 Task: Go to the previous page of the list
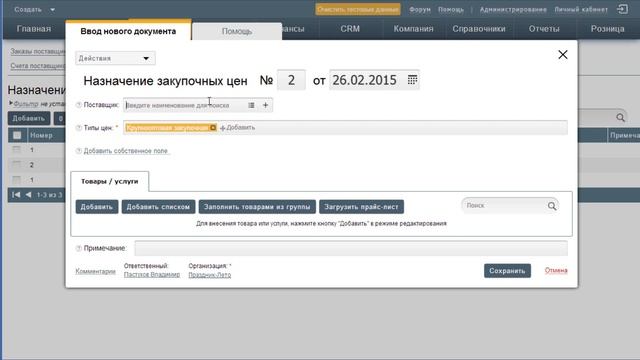28,195
